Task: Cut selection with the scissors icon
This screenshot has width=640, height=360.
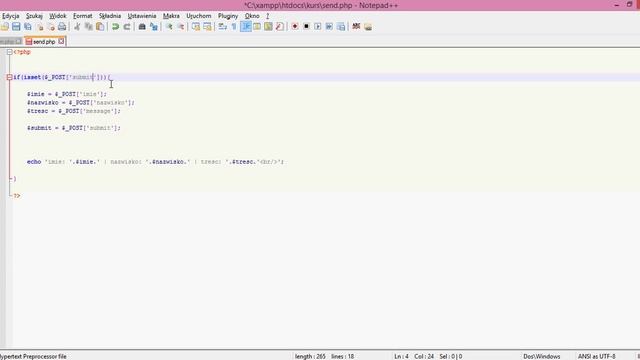Action: pyautogui.click(x=77, y=27)
